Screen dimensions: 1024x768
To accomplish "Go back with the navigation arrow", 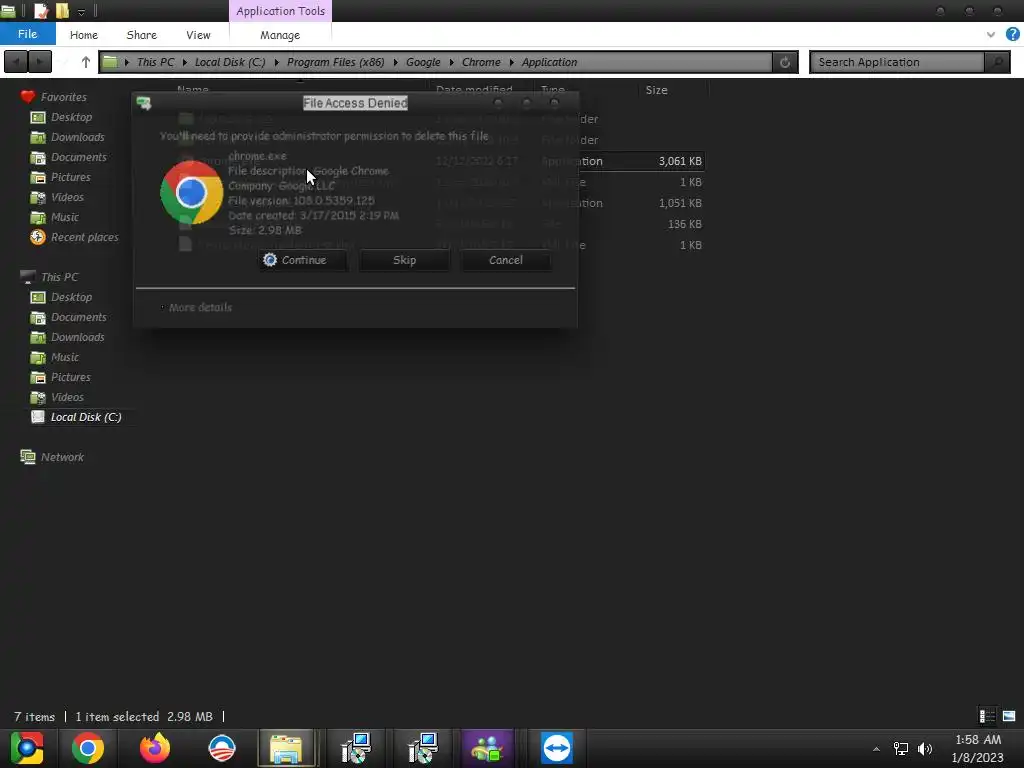I will tap(16, 62).
